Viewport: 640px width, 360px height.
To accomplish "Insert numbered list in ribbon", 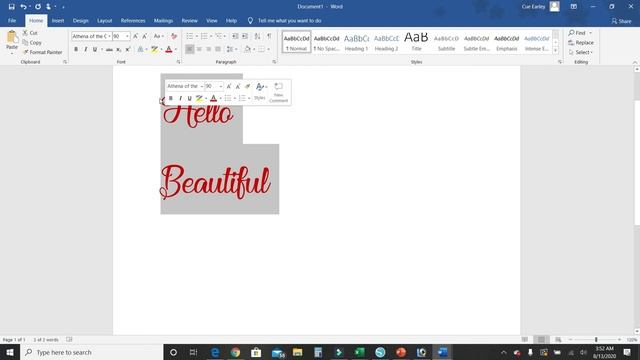I will (x=204, y=36).
